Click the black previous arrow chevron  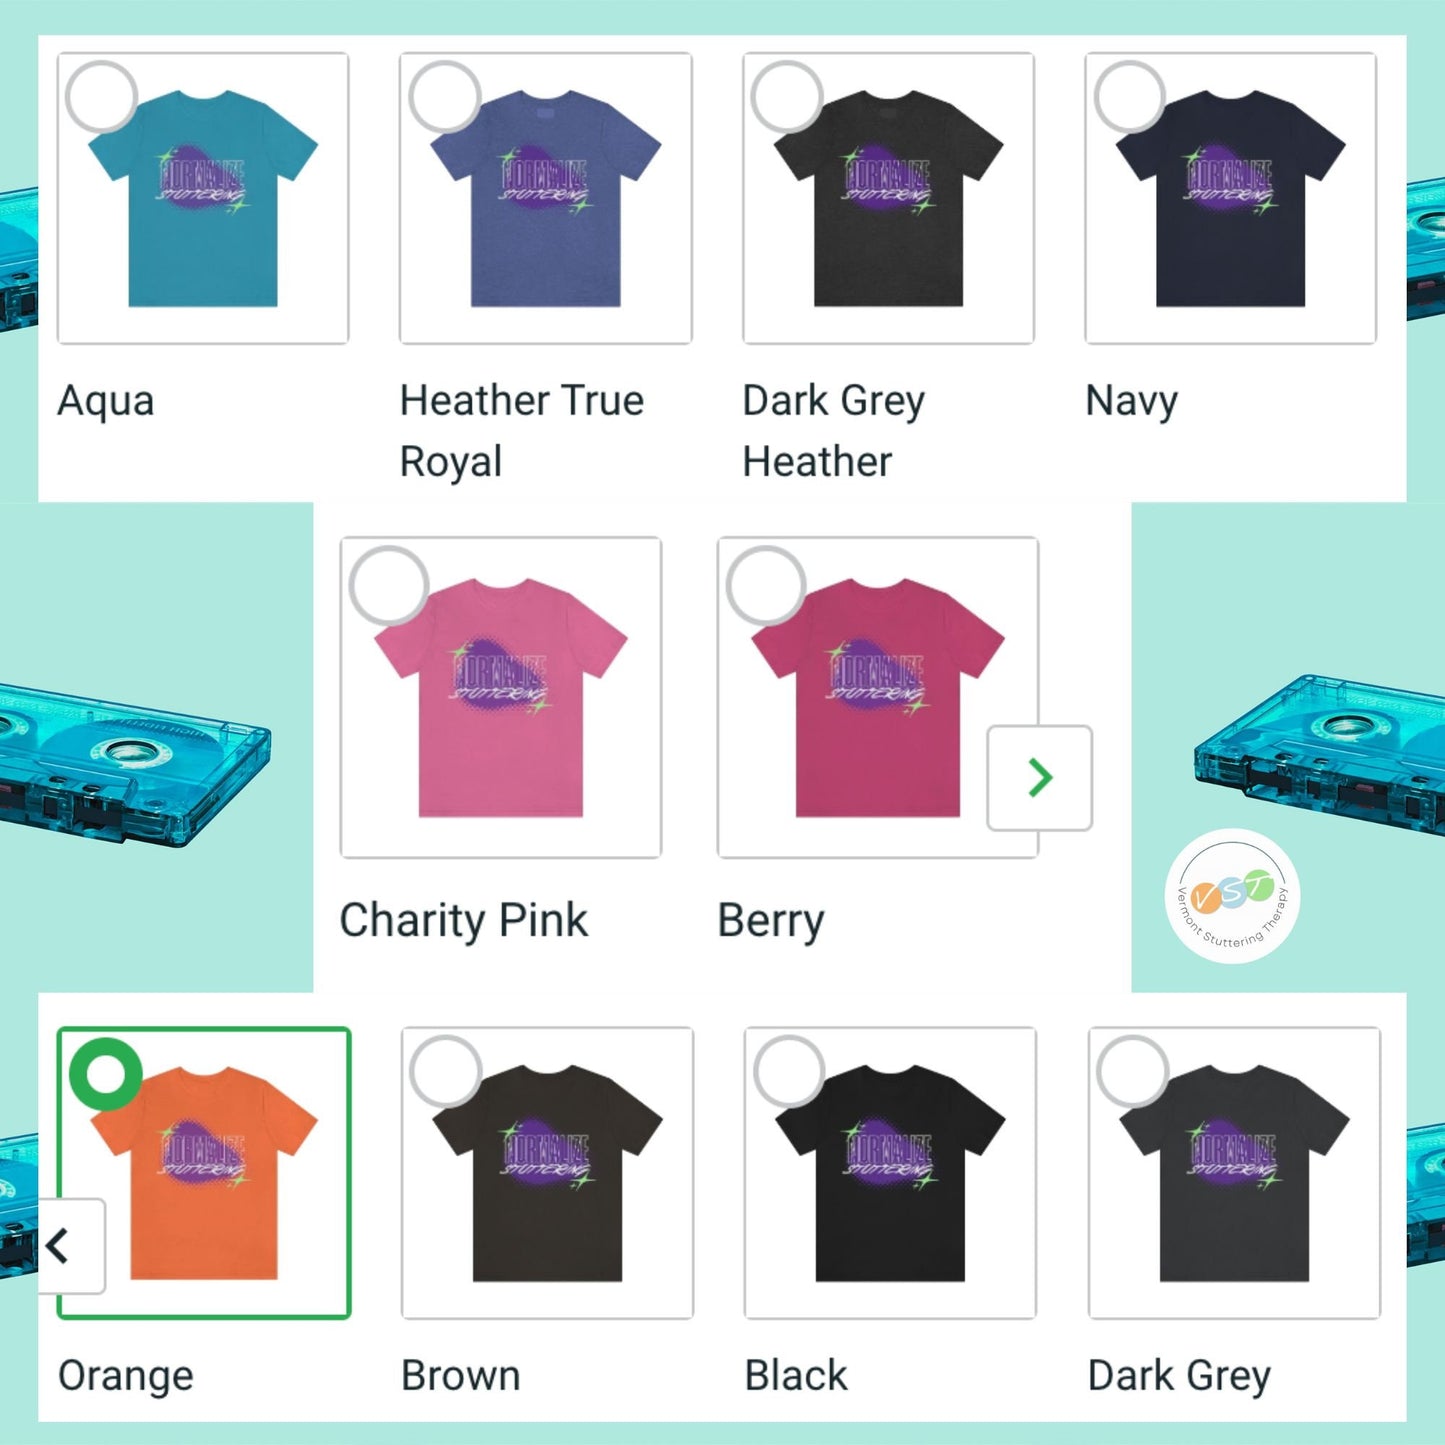[x=58, y=1246]
